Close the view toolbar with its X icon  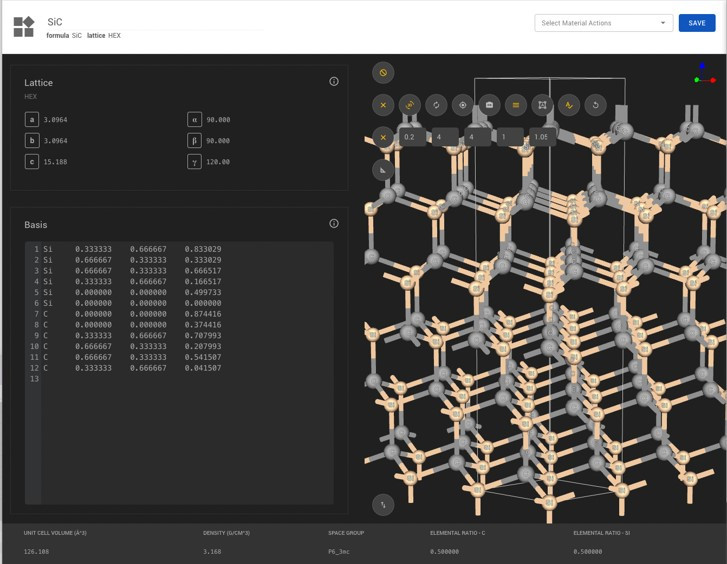click(x=383, y=105)
